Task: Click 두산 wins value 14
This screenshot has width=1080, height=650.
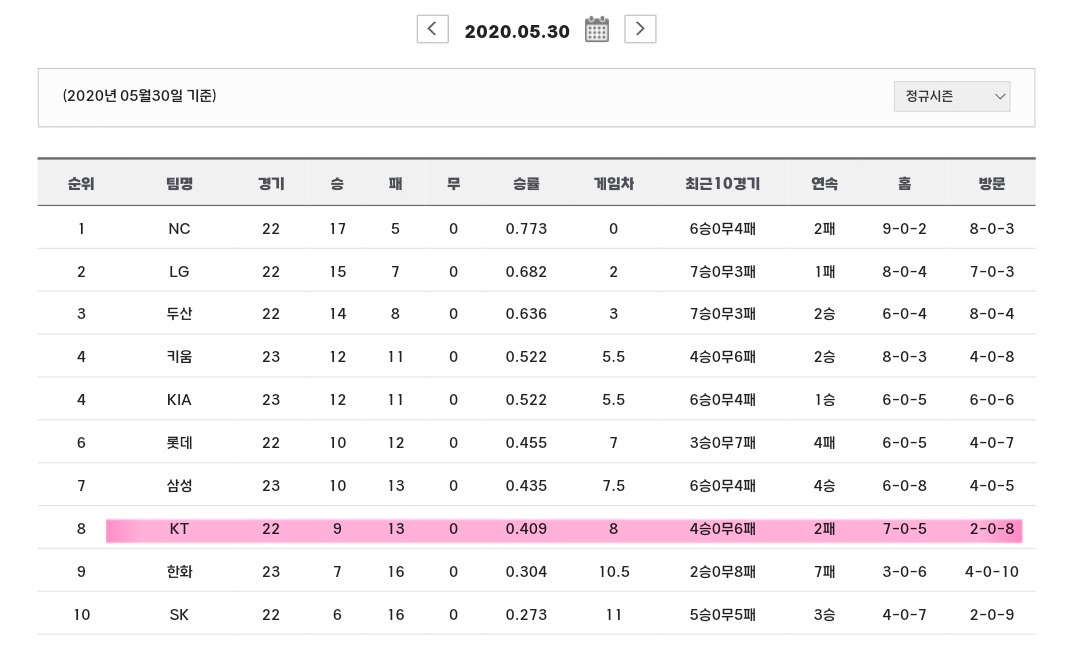Action: point(338,314)
